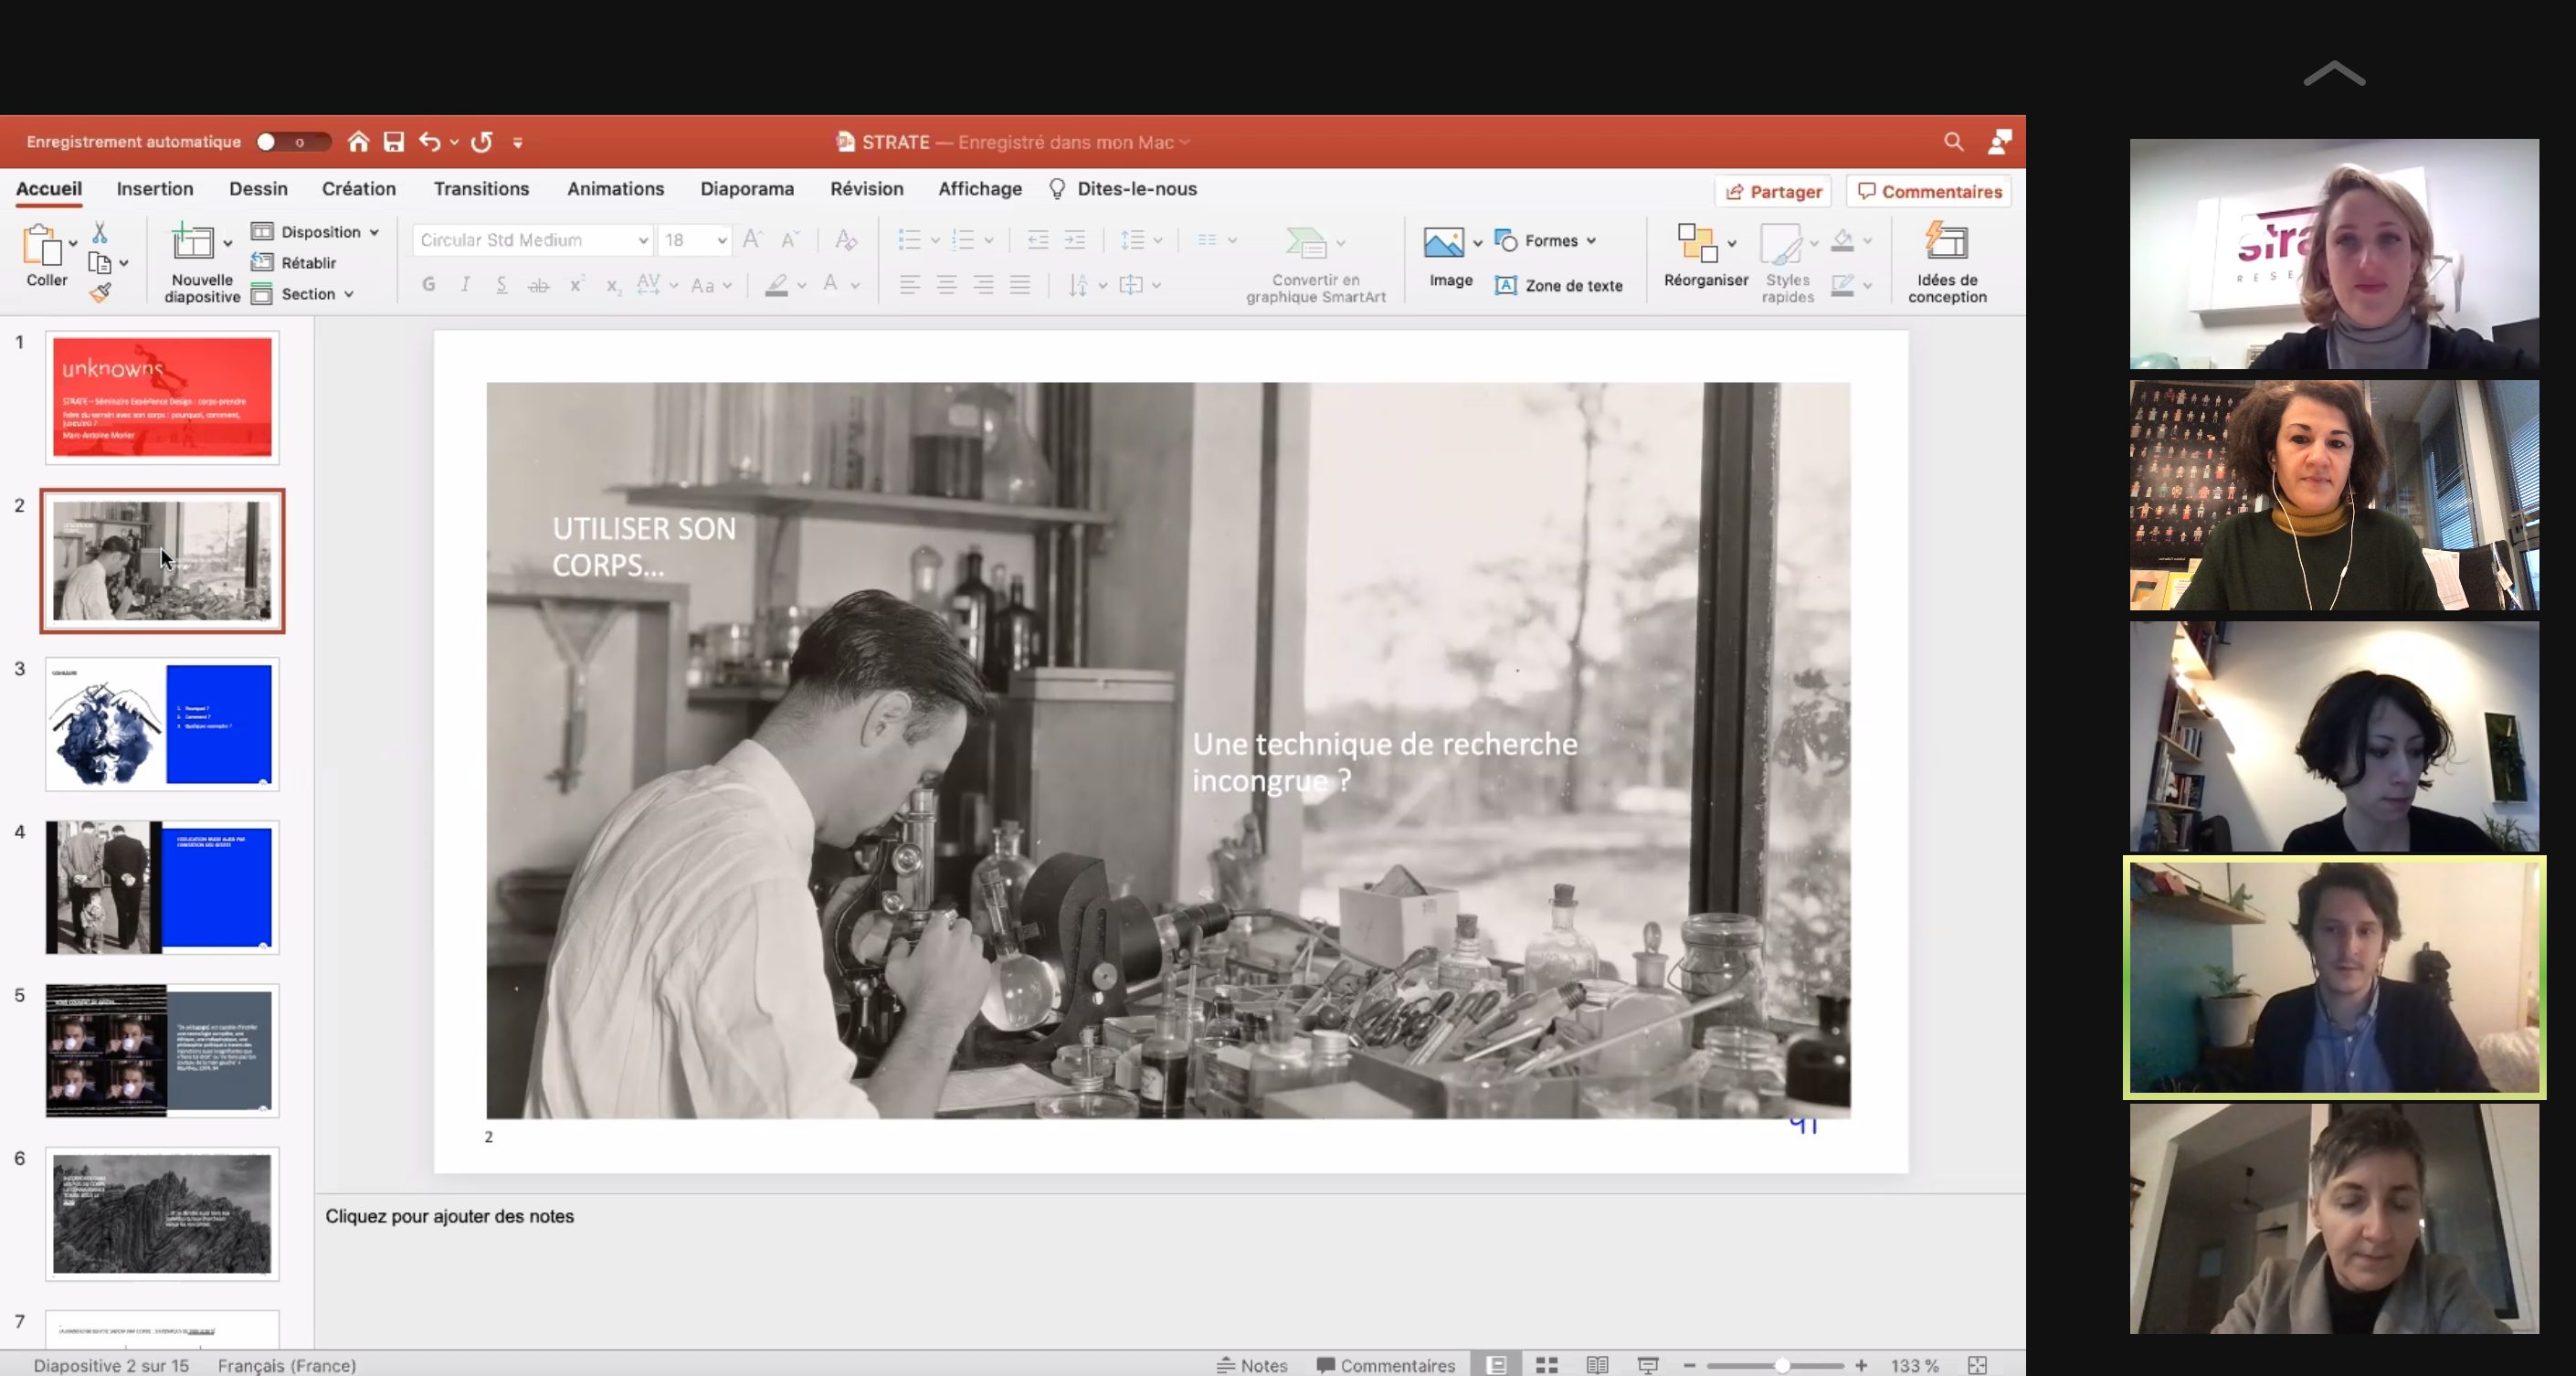The image size is (2576, 1376).
Task: Switch to slide sorter grid view
Action: coord(1547,1365)
